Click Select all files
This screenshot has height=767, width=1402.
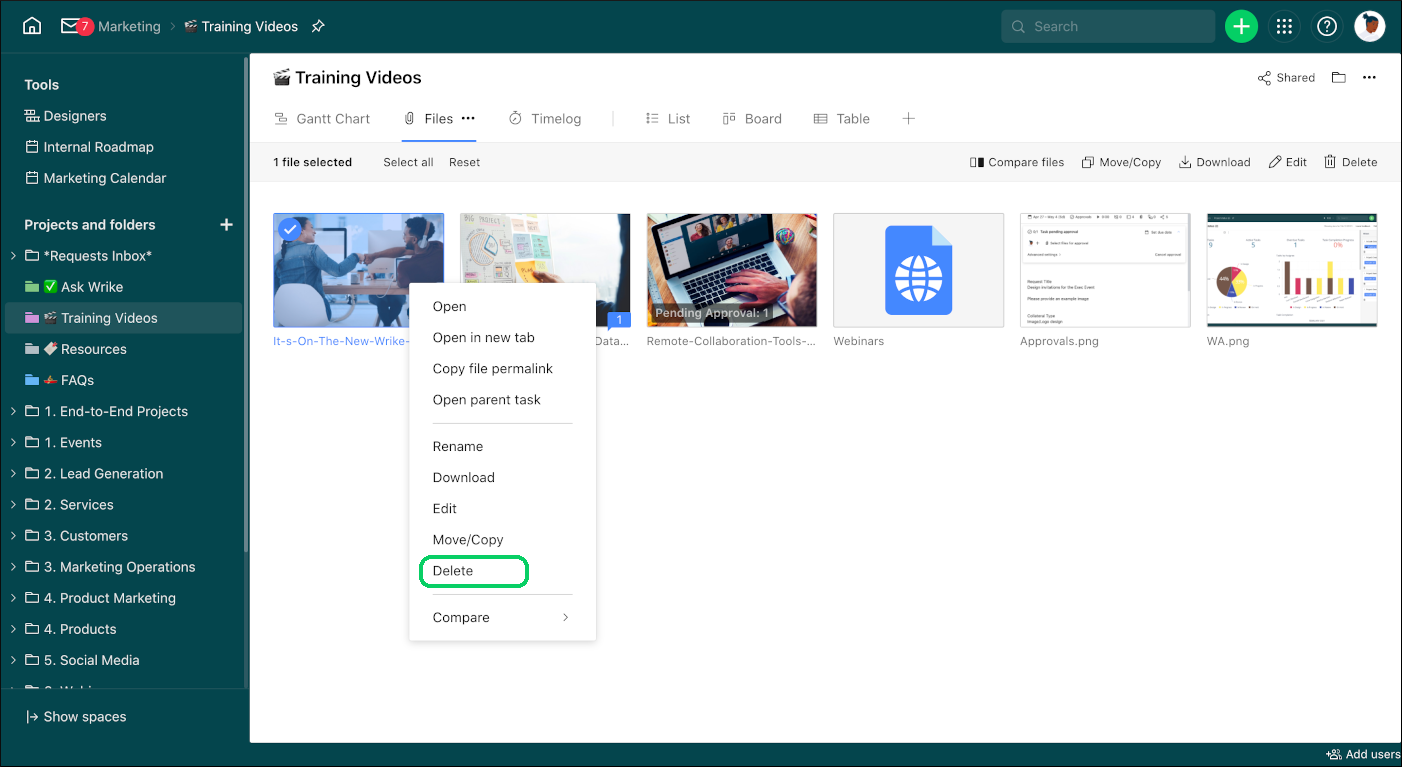pyautogui.click(x=408, y=162)
